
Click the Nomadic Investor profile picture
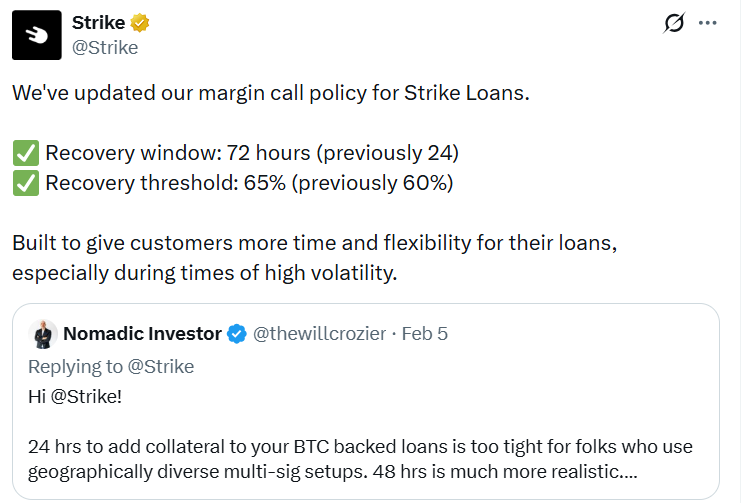43,333
